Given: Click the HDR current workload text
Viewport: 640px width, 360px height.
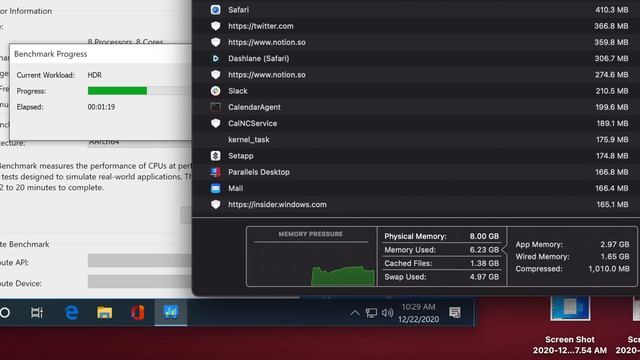Looking at the screenshot, I should [95, 75].
